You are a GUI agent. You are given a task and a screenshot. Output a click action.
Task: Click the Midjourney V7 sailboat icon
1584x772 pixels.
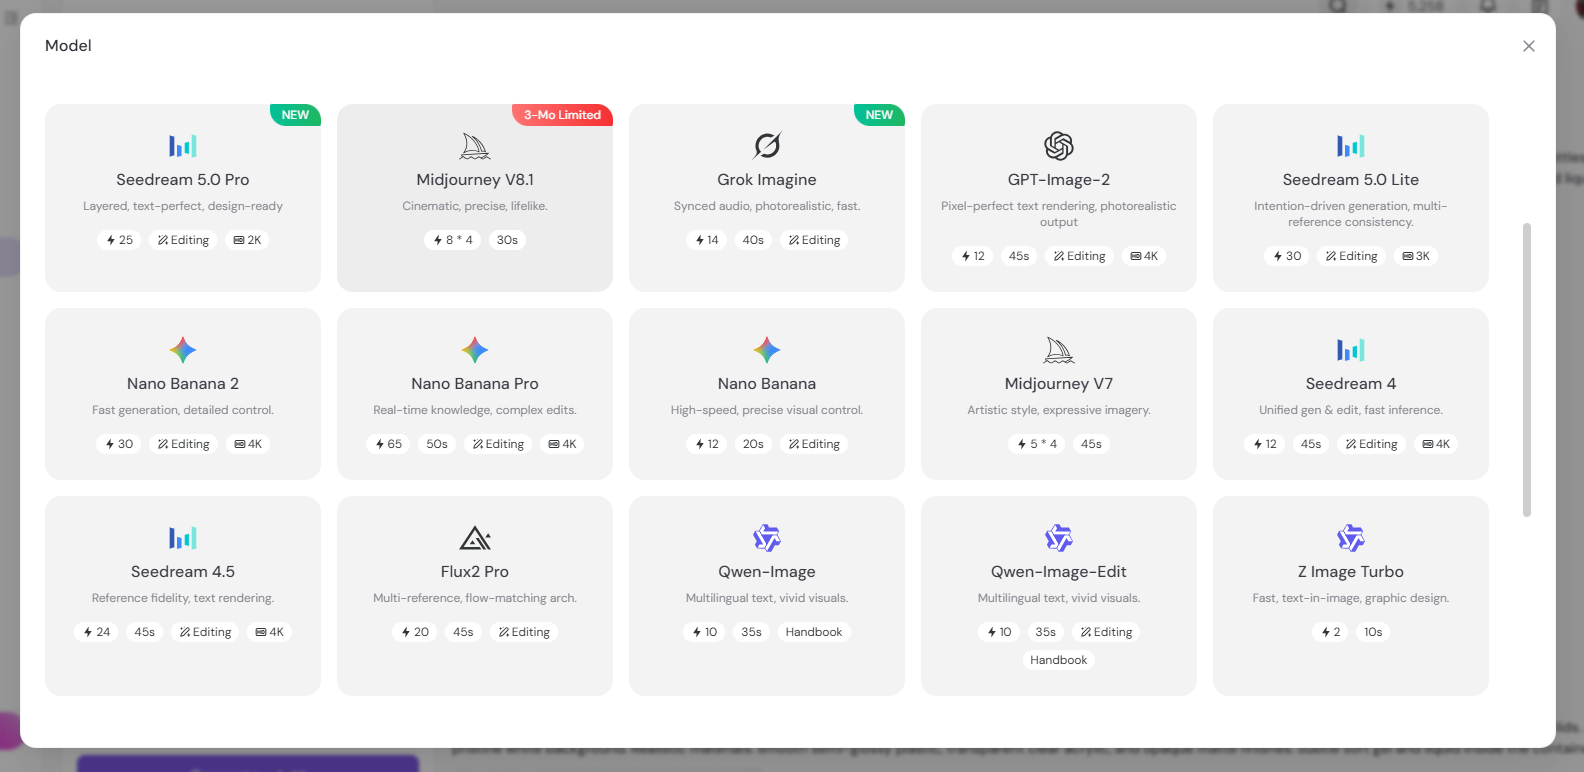tap(1059, 350)
